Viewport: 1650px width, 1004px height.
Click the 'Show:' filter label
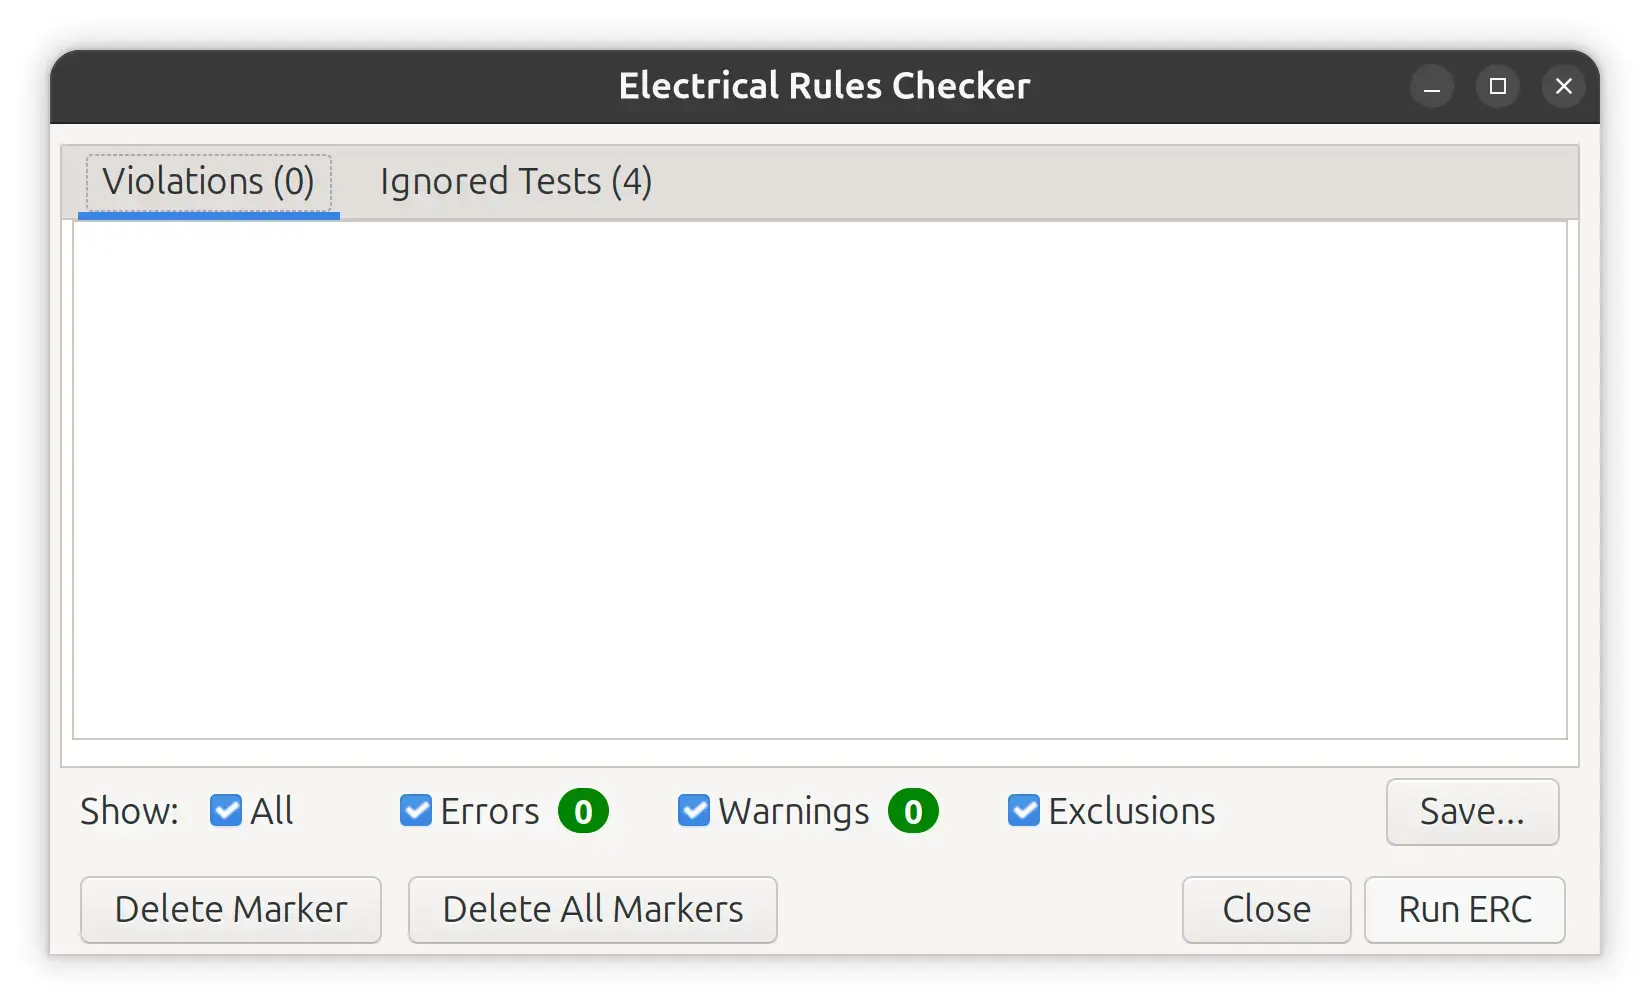129,811
